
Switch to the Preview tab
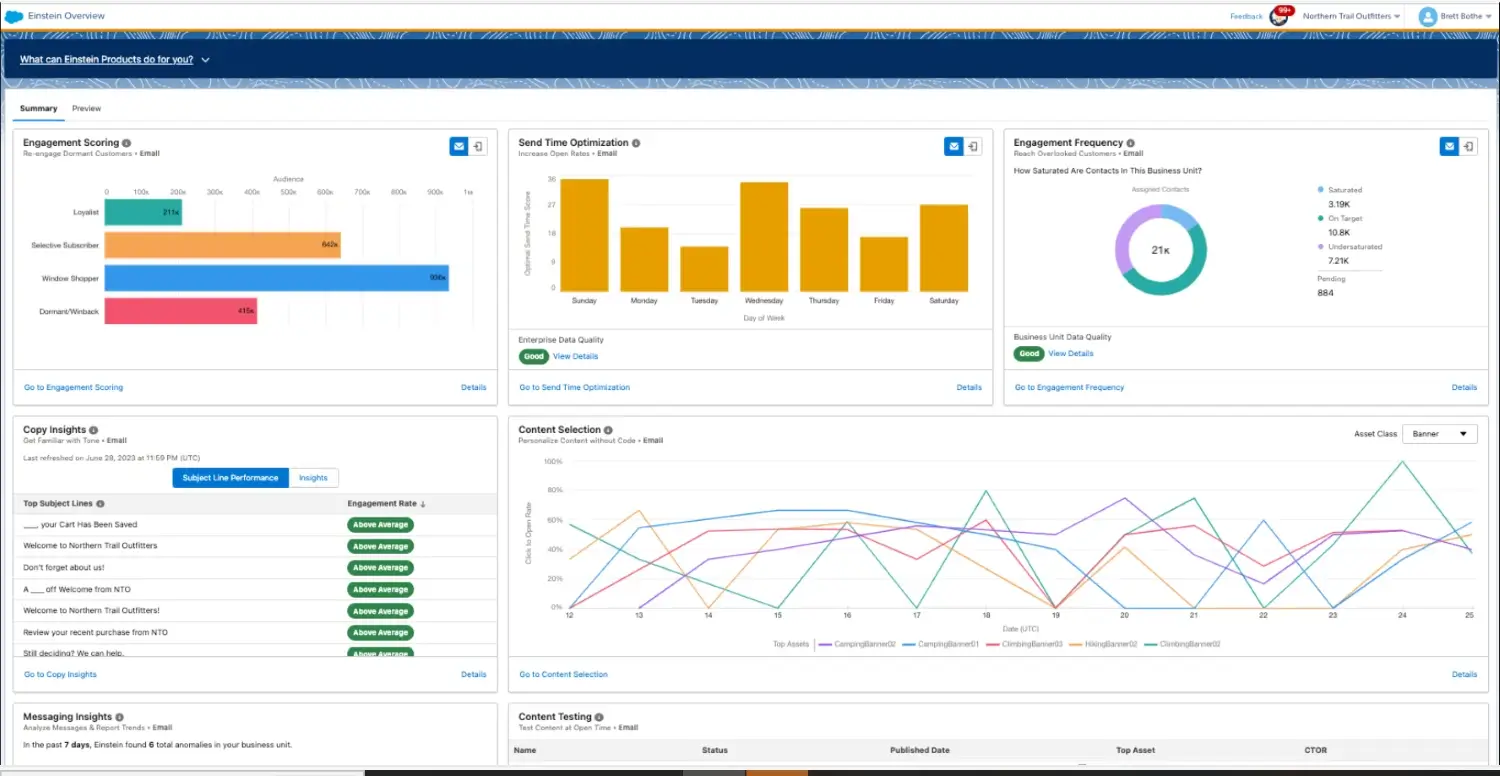pyautogui.click(x=86, y=108)
